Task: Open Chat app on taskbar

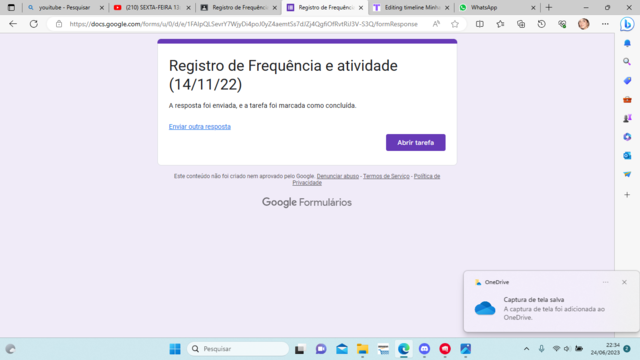Action: tap(321, 349)
